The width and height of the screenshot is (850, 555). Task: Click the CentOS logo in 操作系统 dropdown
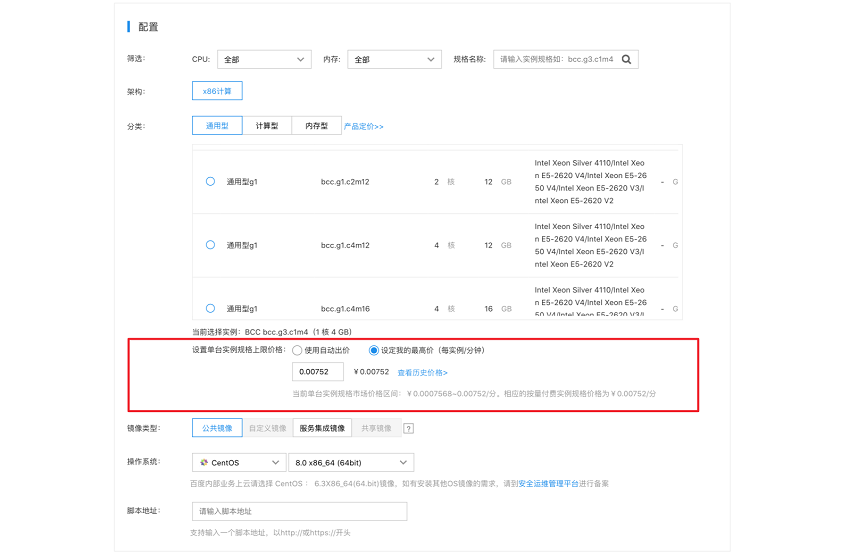pyautogui.click(x=204, y=463)
